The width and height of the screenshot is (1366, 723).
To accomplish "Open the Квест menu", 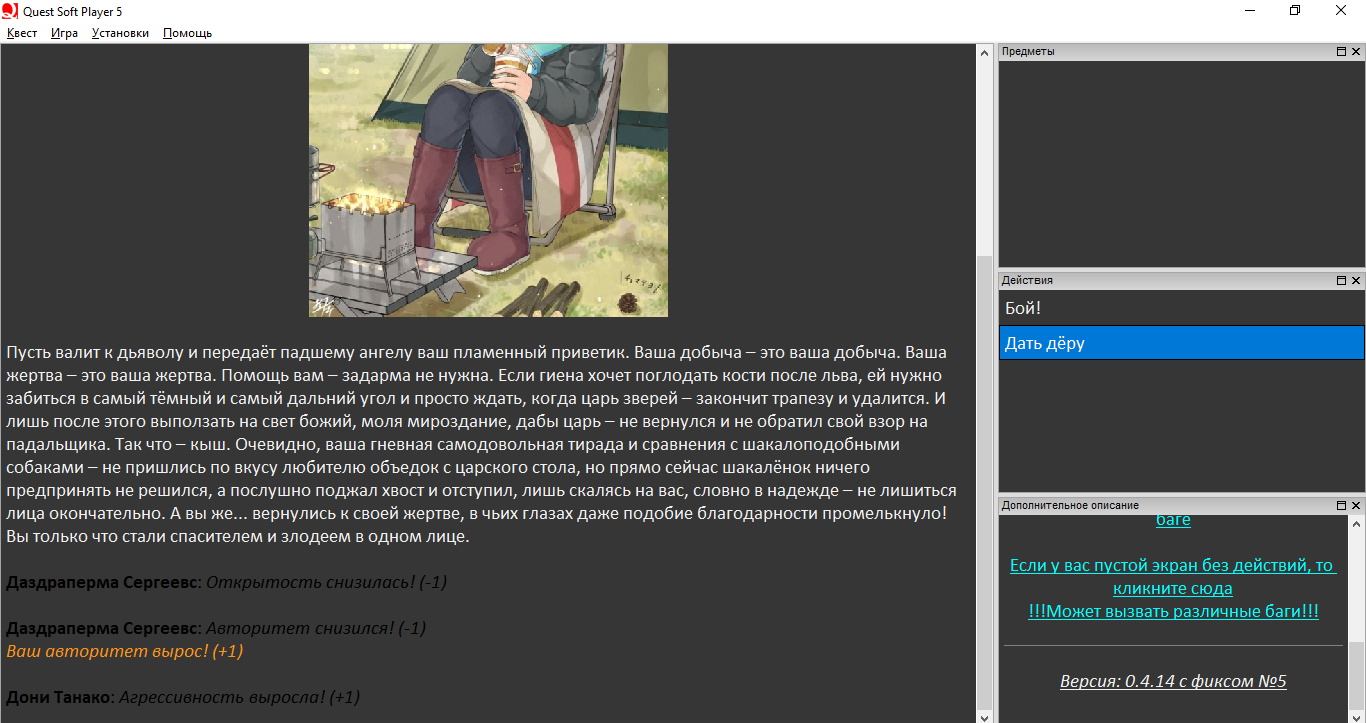I will (x=22, y=33).
